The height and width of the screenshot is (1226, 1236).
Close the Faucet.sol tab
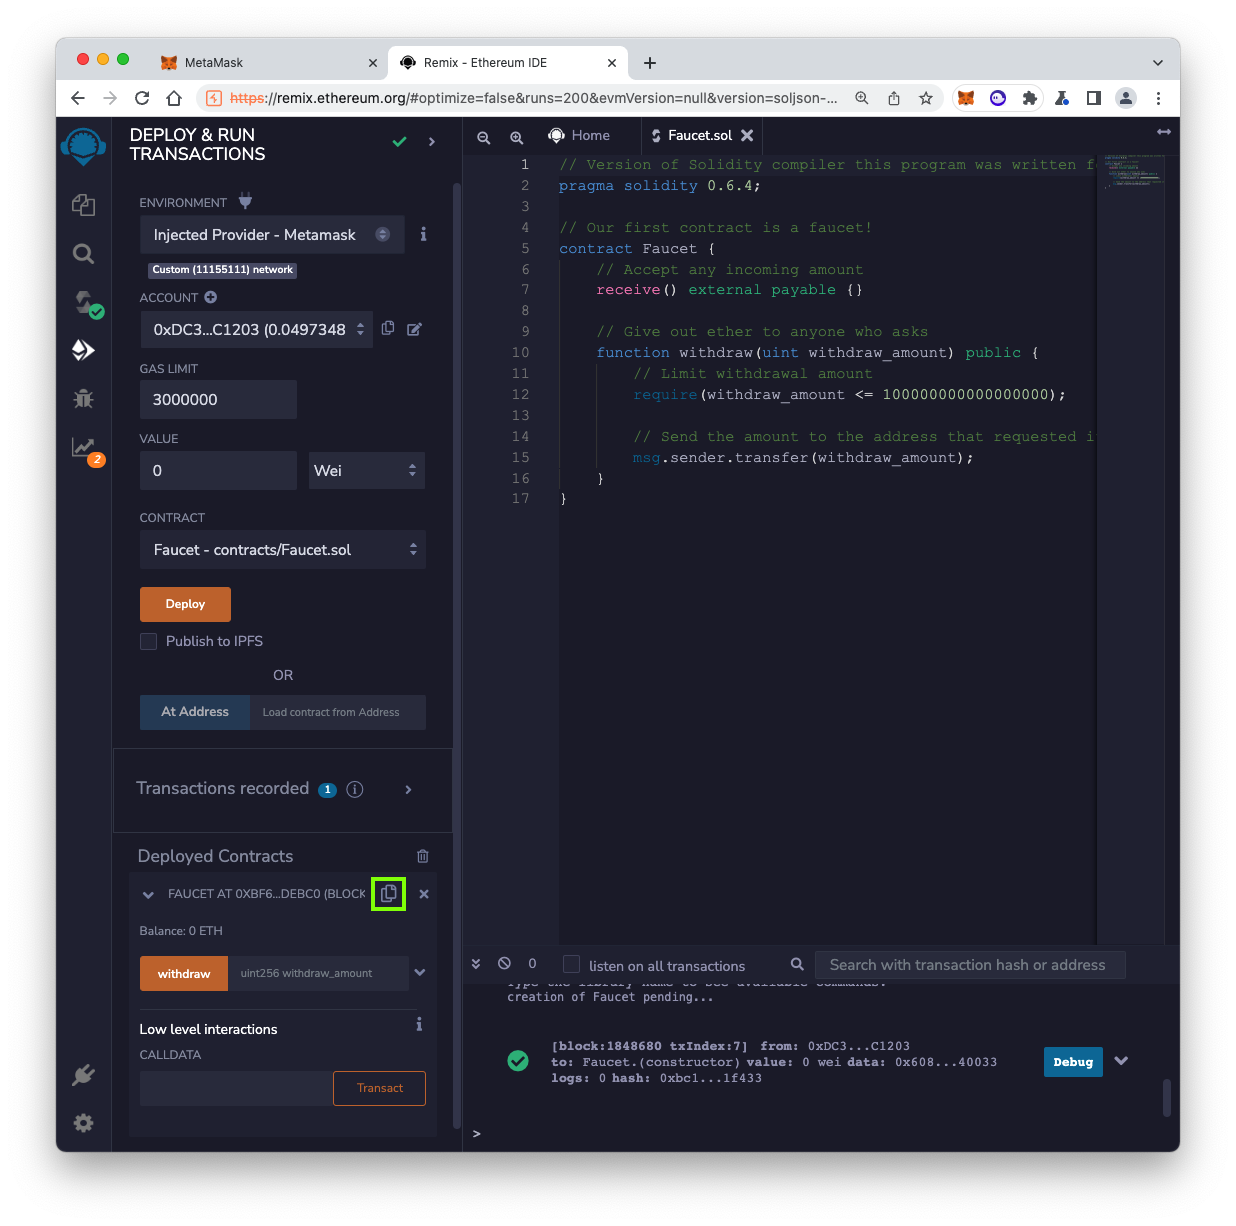747,135
